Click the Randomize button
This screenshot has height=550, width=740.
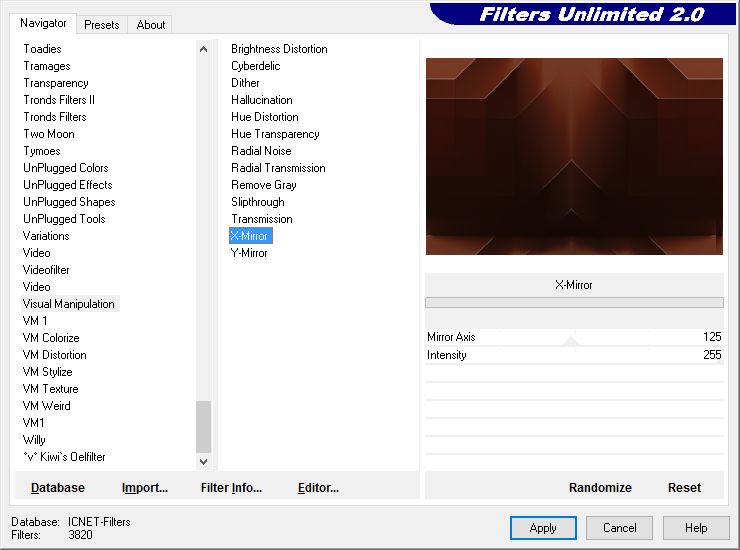coord(600,488)
